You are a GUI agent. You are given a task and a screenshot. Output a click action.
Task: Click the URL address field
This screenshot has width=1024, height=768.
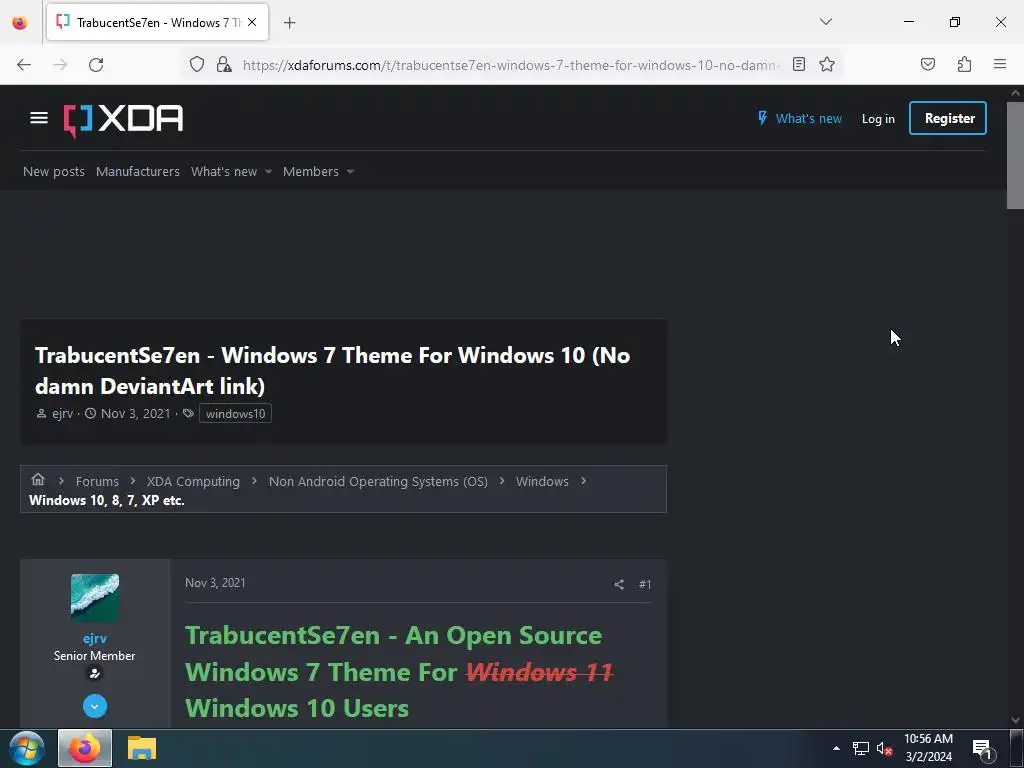click(509, 65)
